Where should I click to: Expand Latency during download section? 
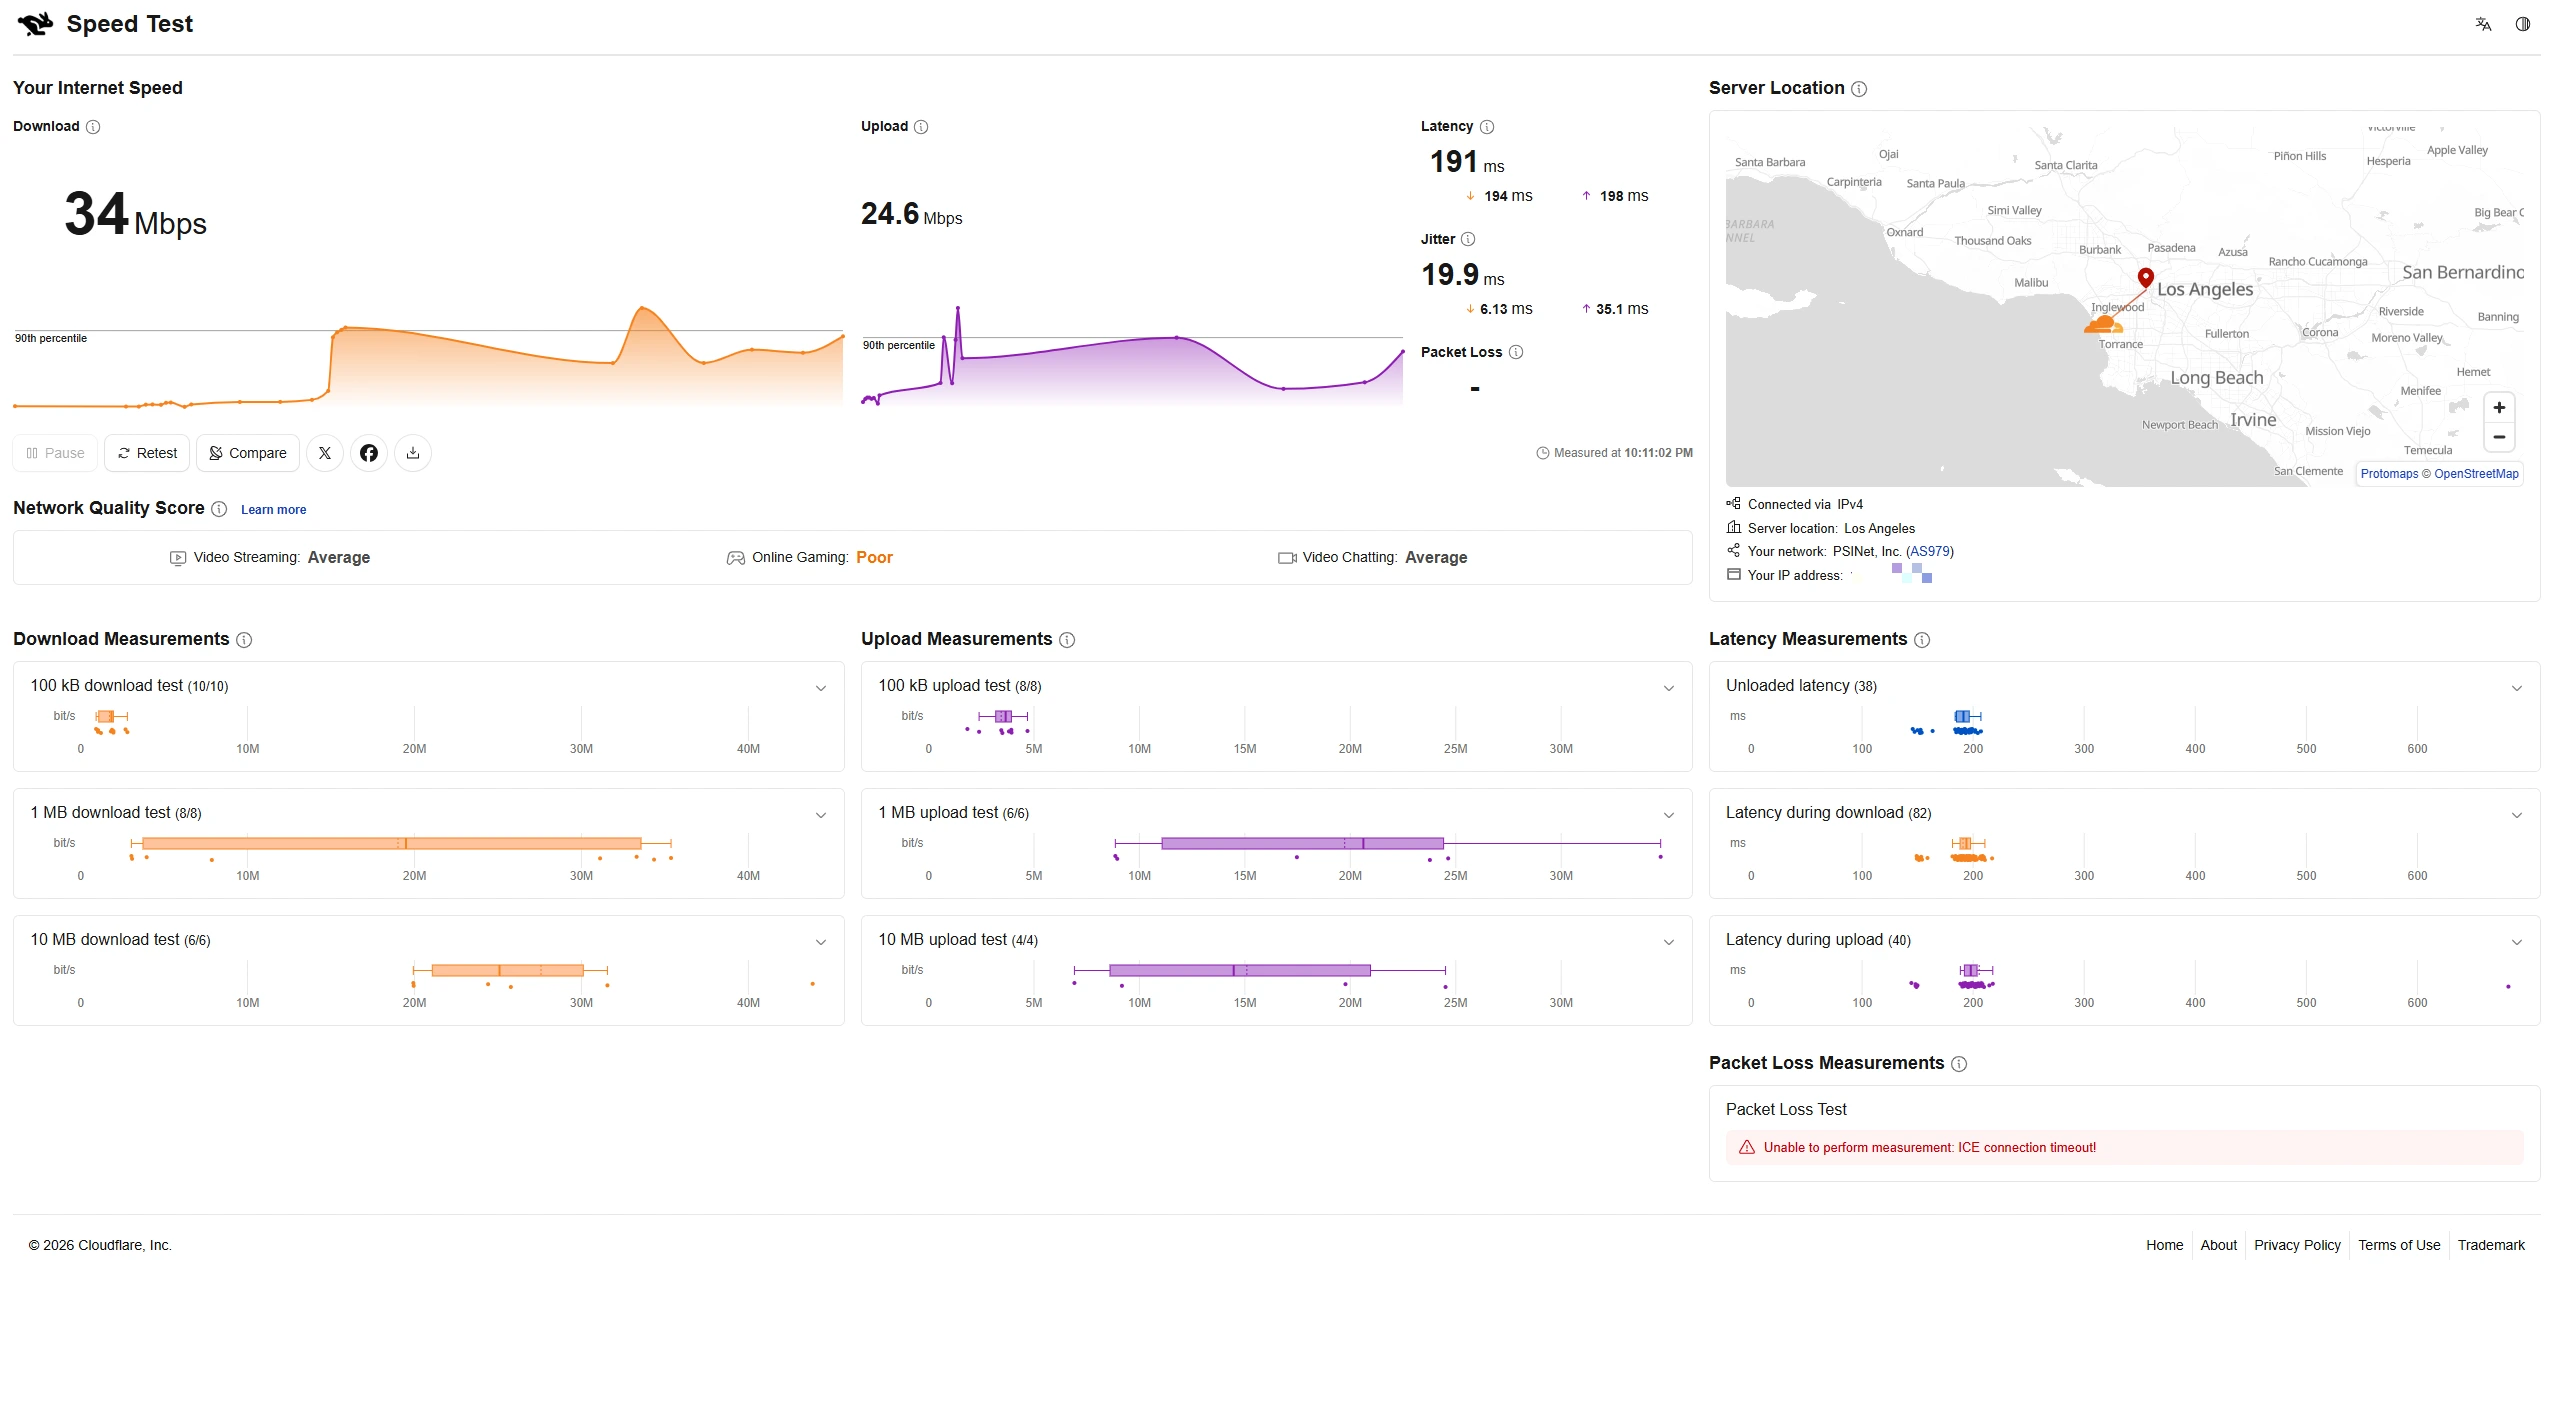tap(2517, 815)
